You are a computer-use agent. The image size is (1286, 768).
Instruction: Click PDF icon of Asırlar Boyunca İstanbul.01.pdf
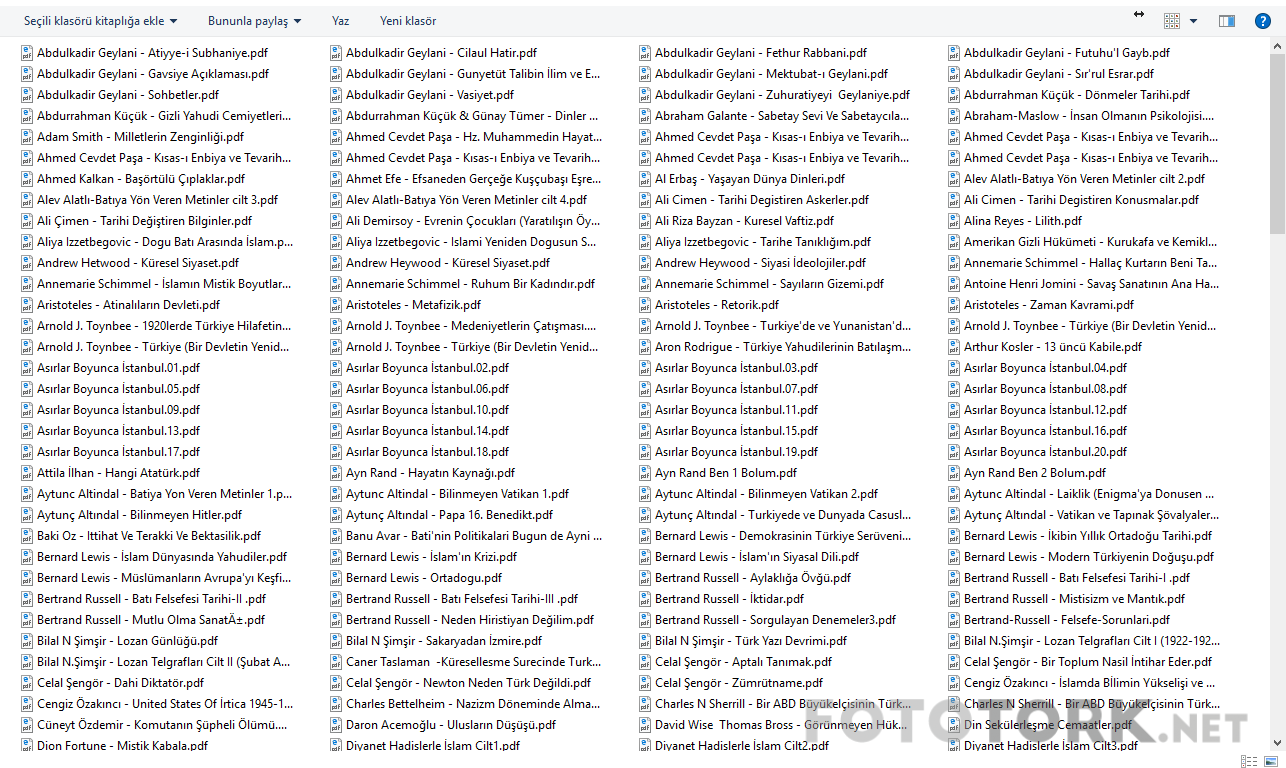point(27,368)
